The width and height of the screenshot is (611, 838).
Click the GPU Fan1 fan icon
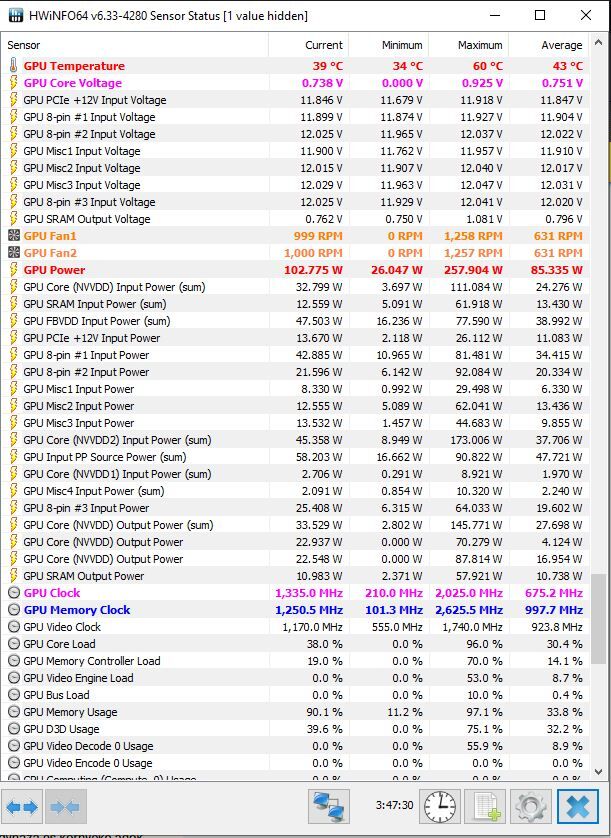14,236
